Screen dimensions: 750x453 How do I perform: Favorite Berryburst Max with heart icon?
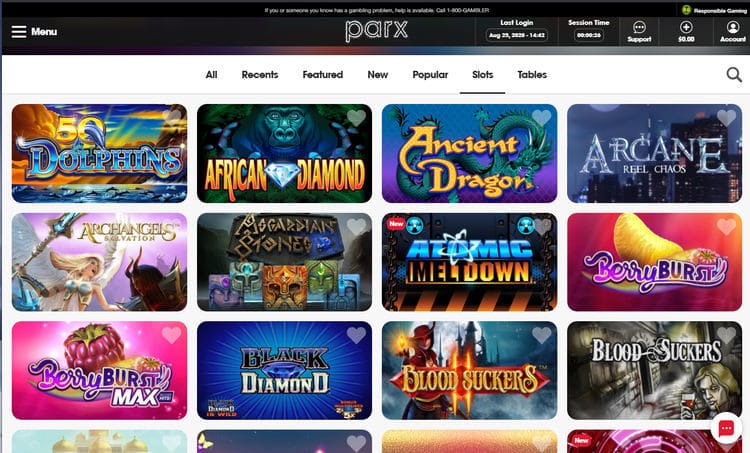(x=171, y=335)
